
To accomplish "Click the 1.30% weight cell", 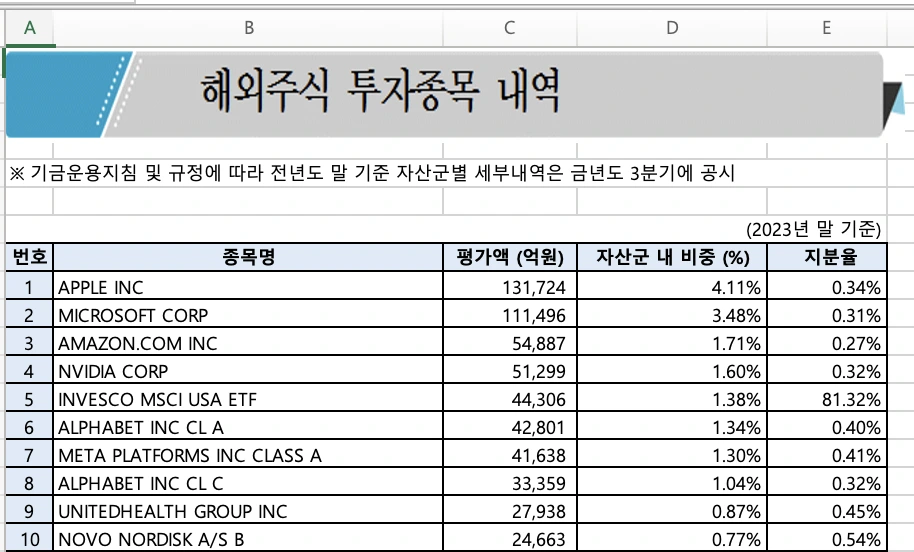I will click(x=672, y=453).
